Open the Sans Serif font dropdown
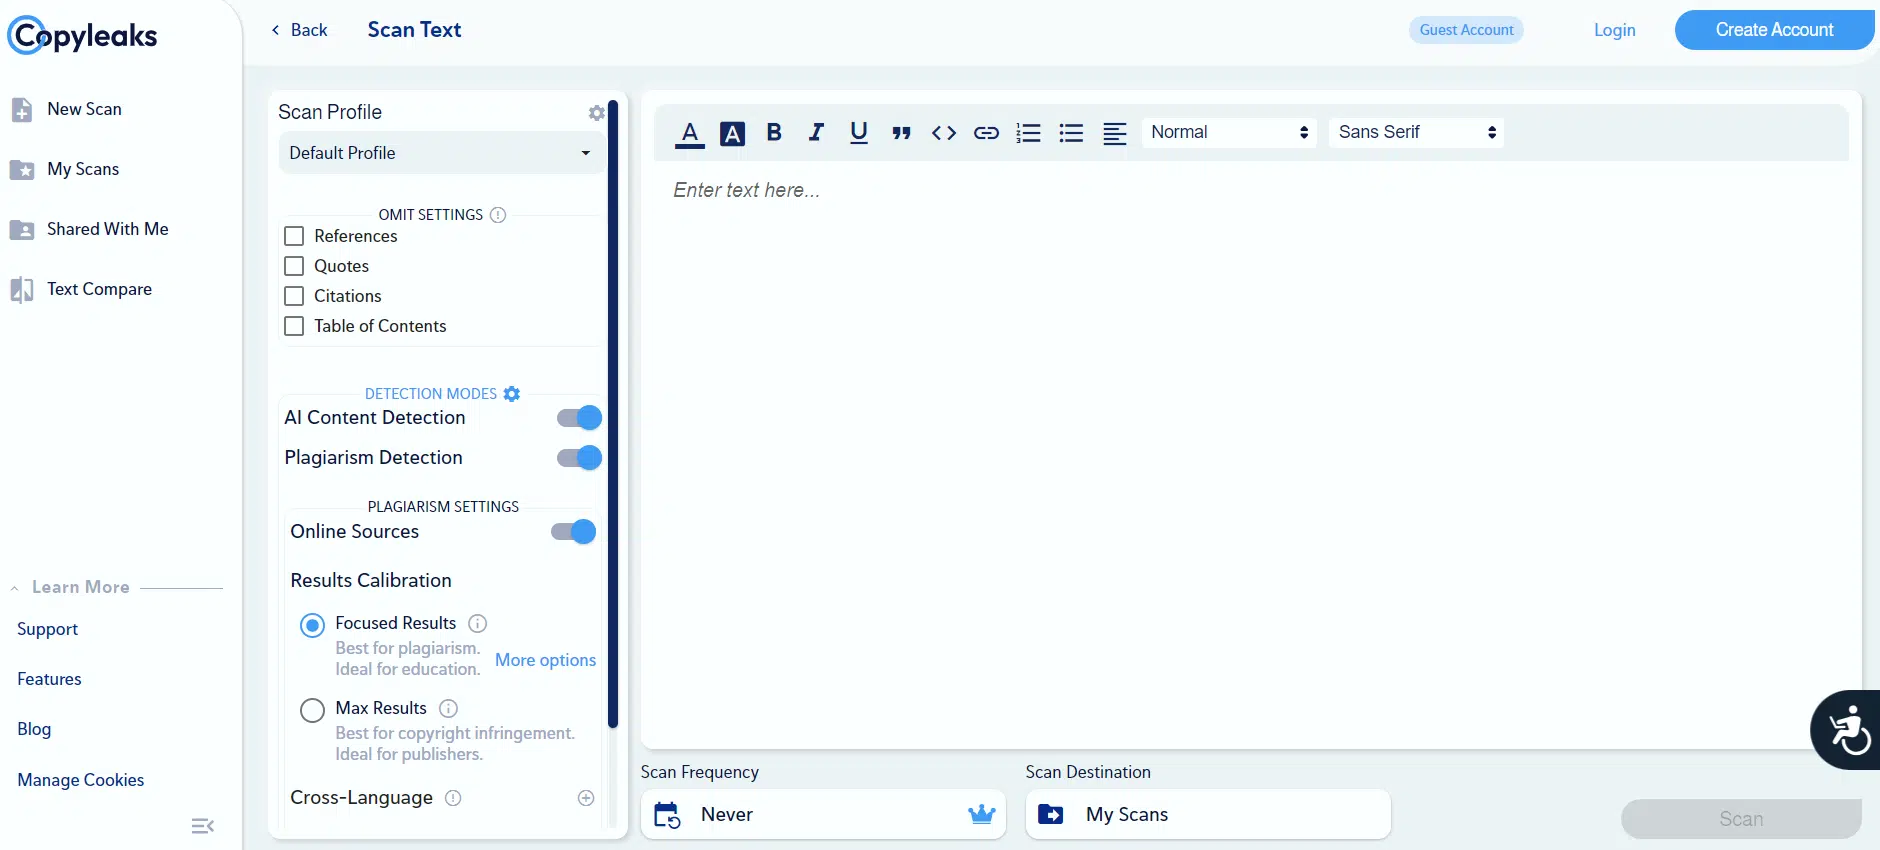Screen dimensions: 1880x850 pyautogui.click(x=1416, y=132)
